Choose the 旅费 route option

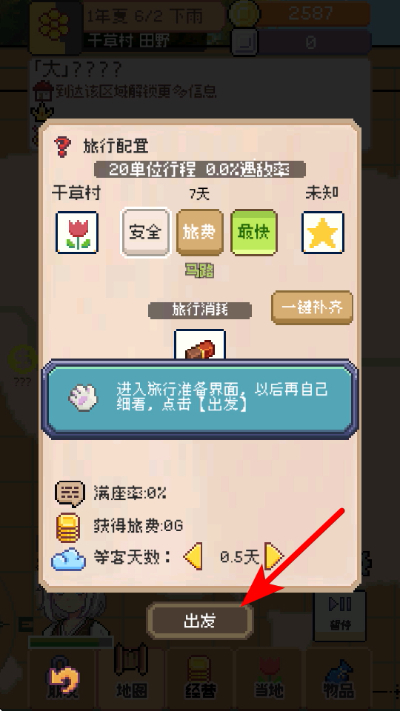tap(200, 232)
